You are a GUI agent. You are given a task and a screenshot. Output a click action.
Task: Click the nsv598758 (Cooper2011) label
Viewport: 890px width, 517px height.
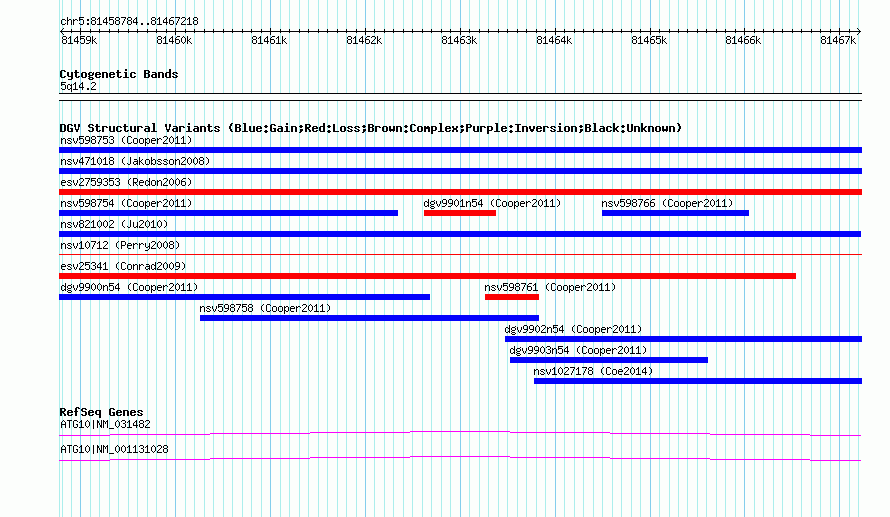265,308
